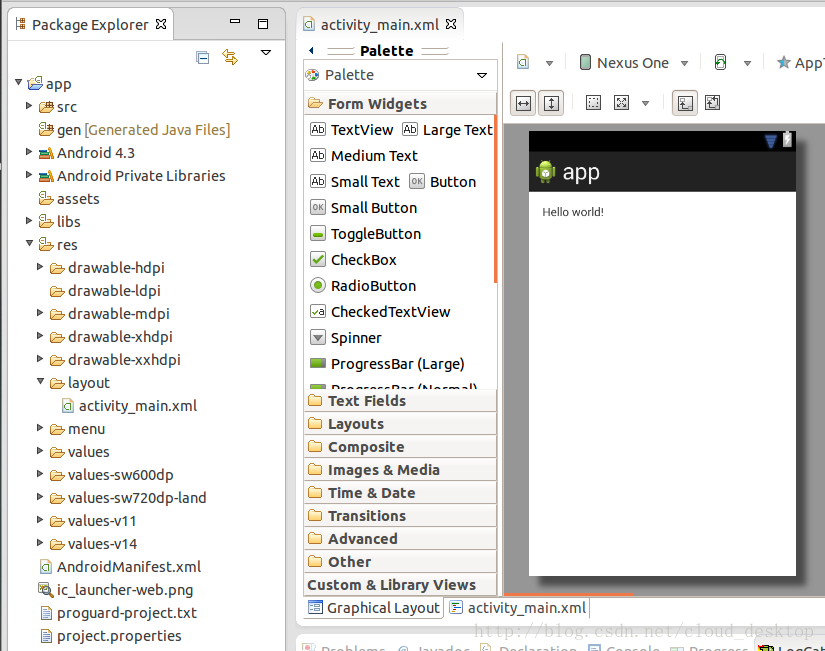Expand the drawable-hdpi folder
Viewport: 825px width, 651px height.
[x=40, y=267]
